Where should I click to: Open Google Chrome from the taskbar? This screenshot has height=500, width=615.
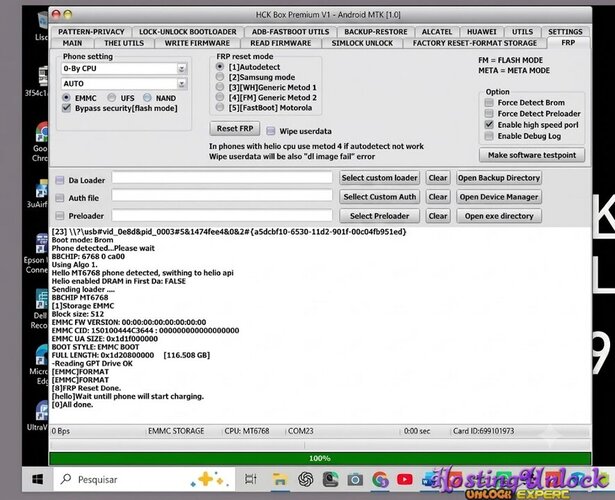[x=380, y=479]
